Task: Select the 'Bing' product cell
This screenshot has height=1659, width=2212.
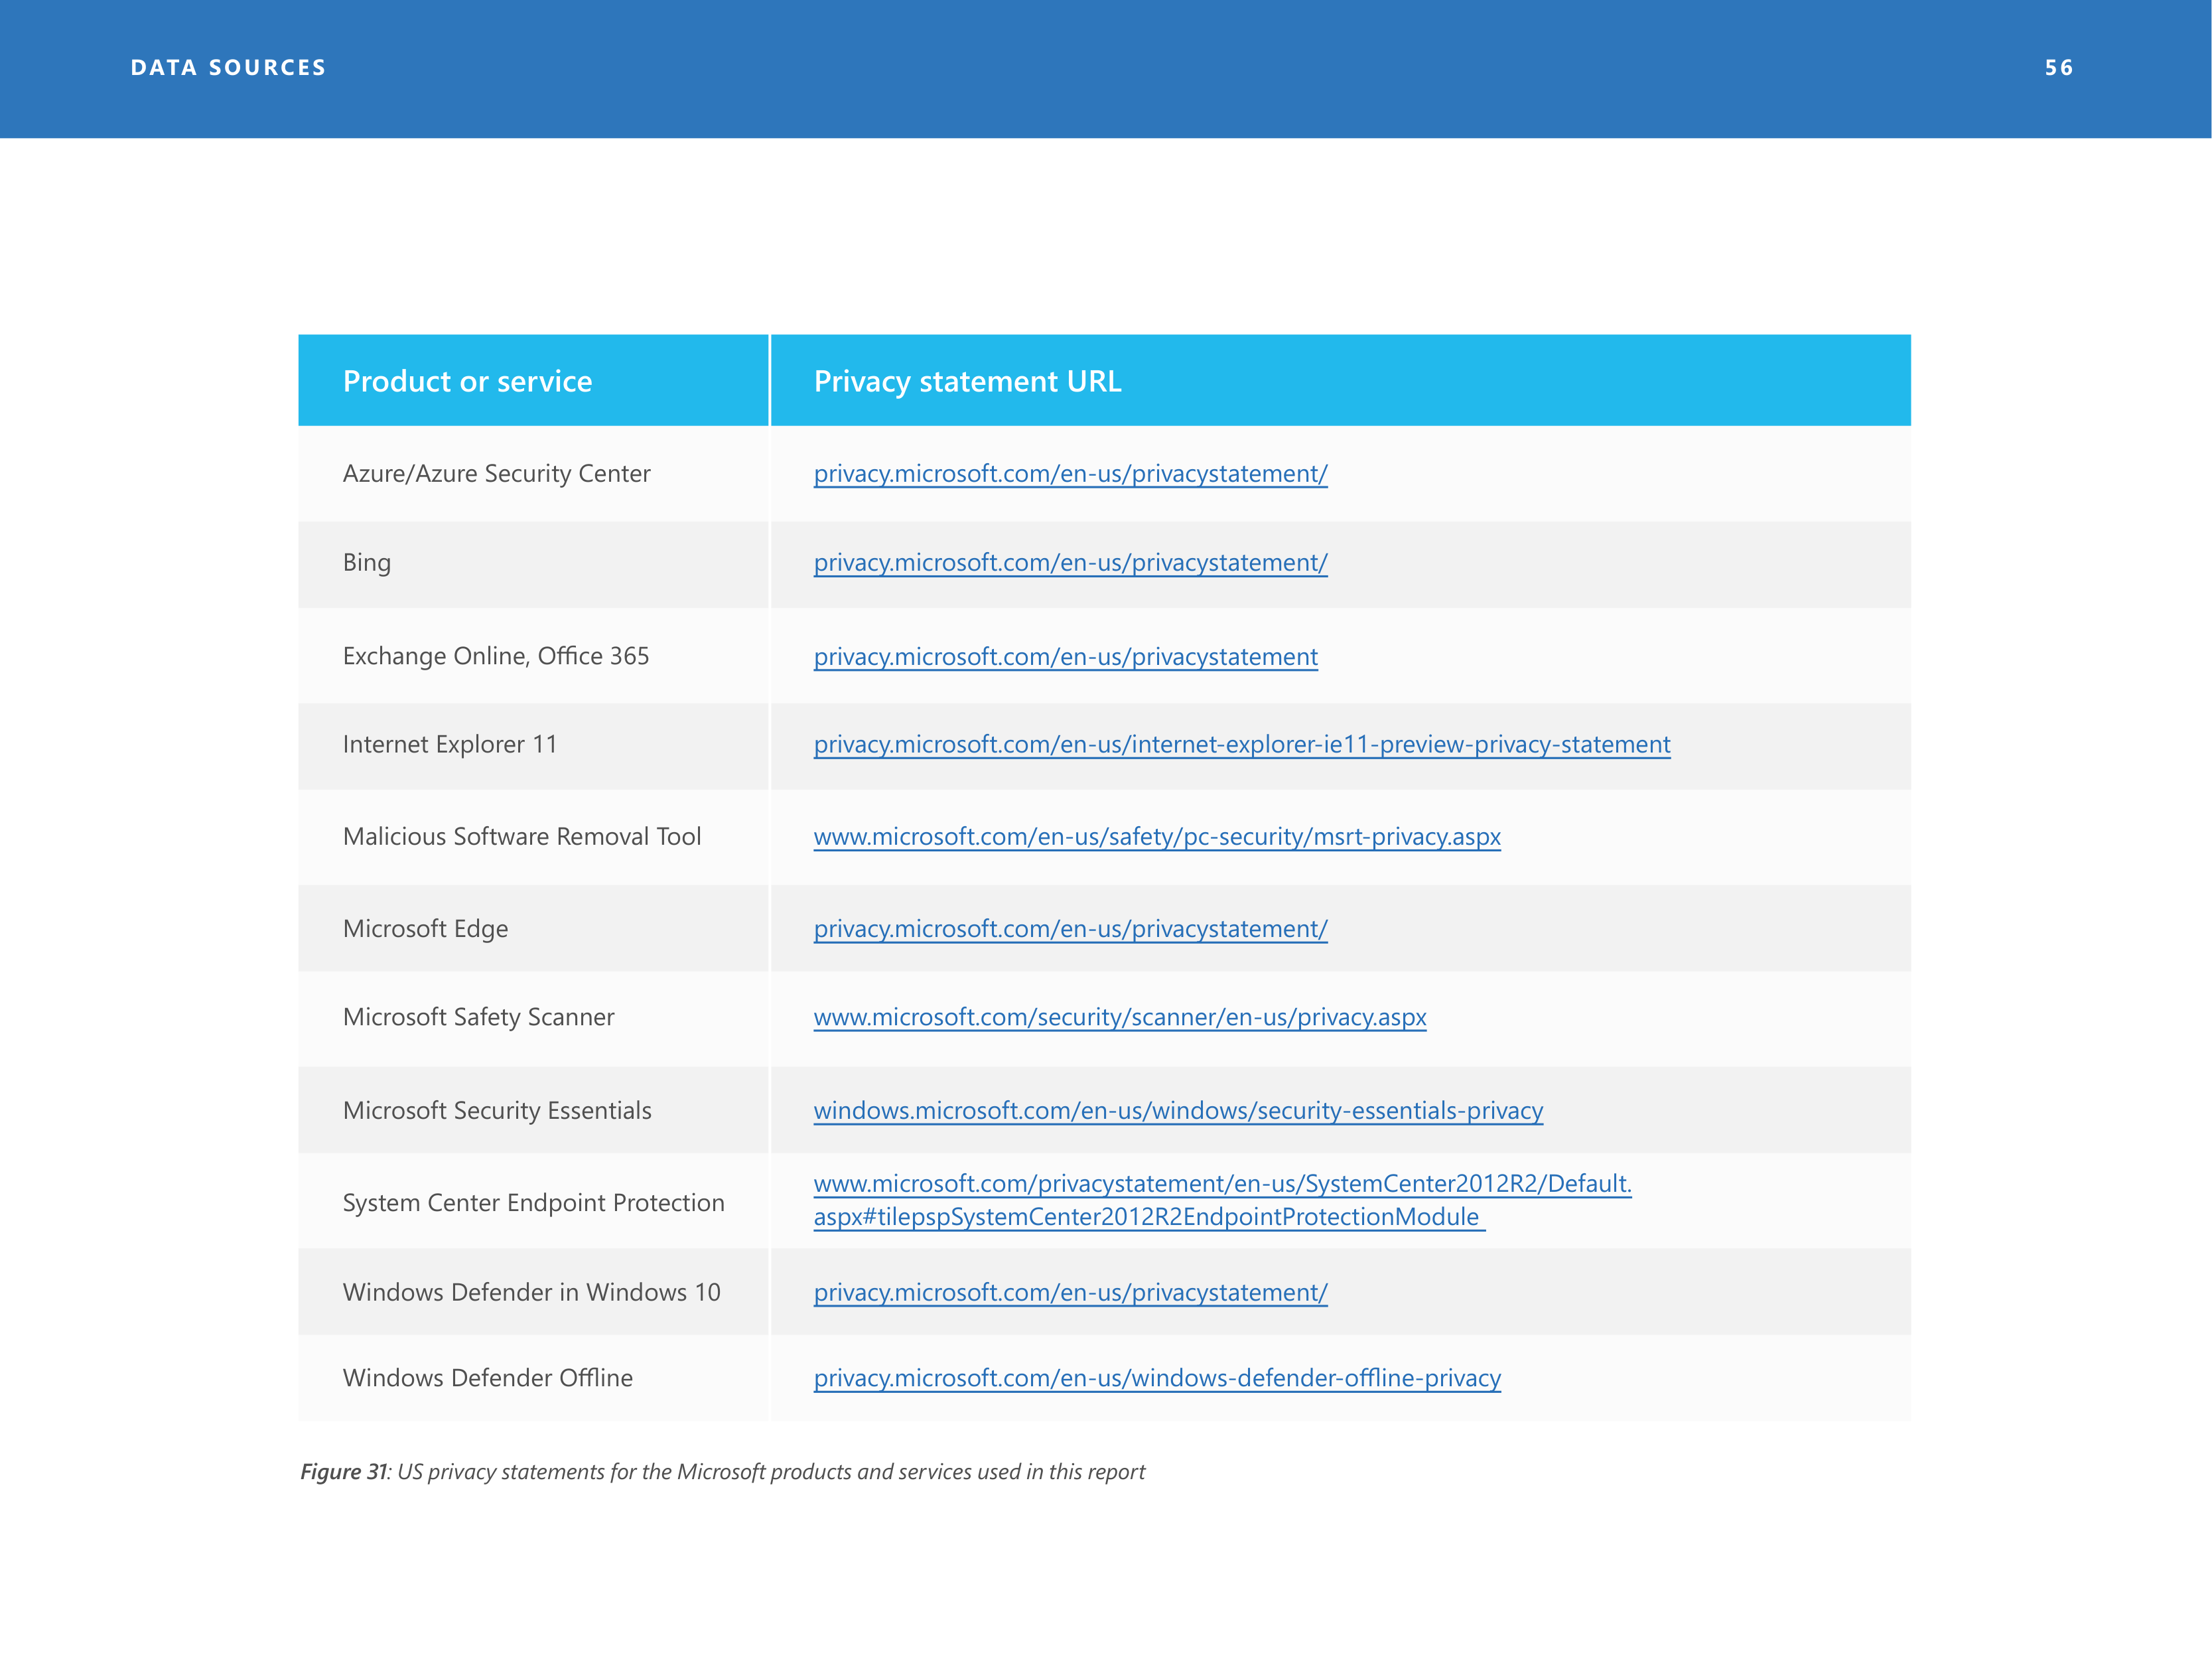Action: coord(533,564)
